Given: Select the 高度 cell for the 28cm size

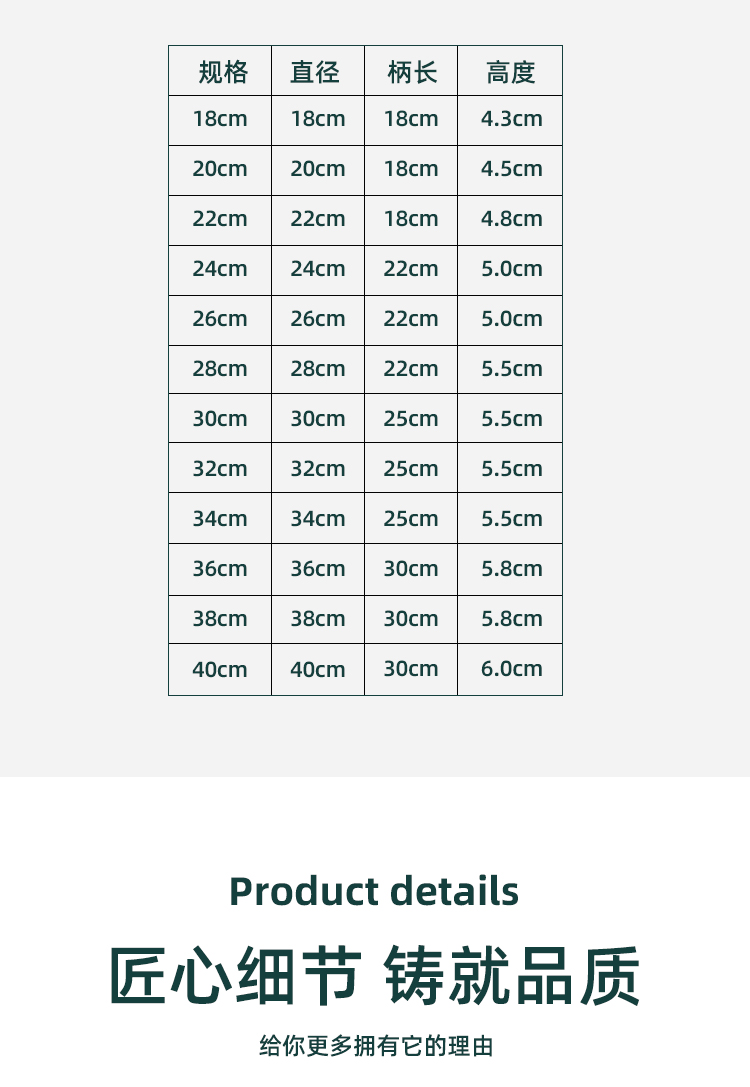Looking at the screenshot, I should coord(511,369).
